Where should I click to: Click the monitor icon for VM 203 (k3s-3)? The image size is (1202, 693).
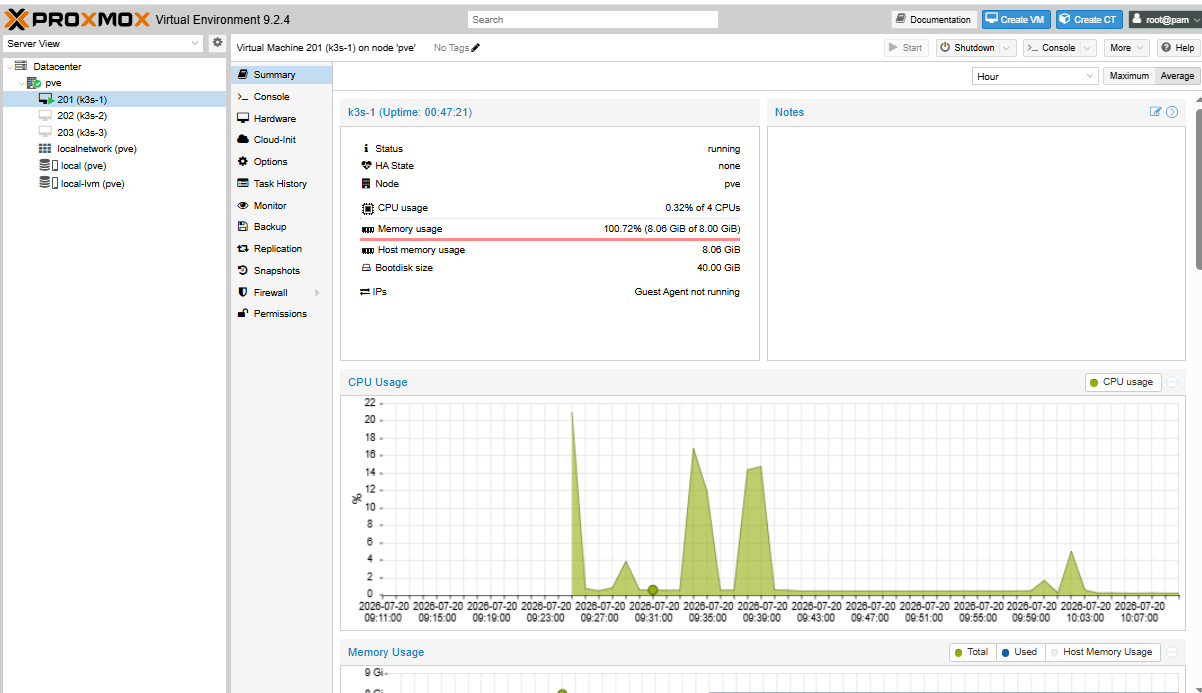pos(45,132)
